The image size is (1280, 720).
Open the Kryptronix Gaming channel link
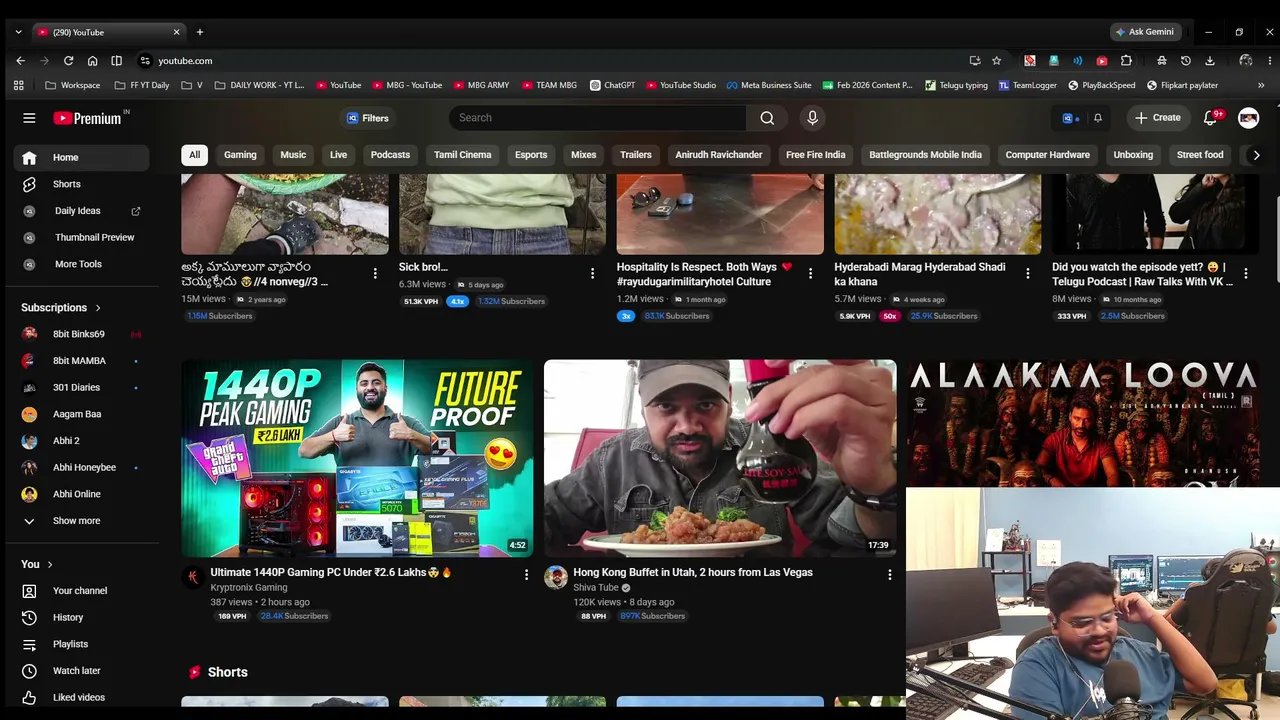pyautogui.click(x=249, y=588)
